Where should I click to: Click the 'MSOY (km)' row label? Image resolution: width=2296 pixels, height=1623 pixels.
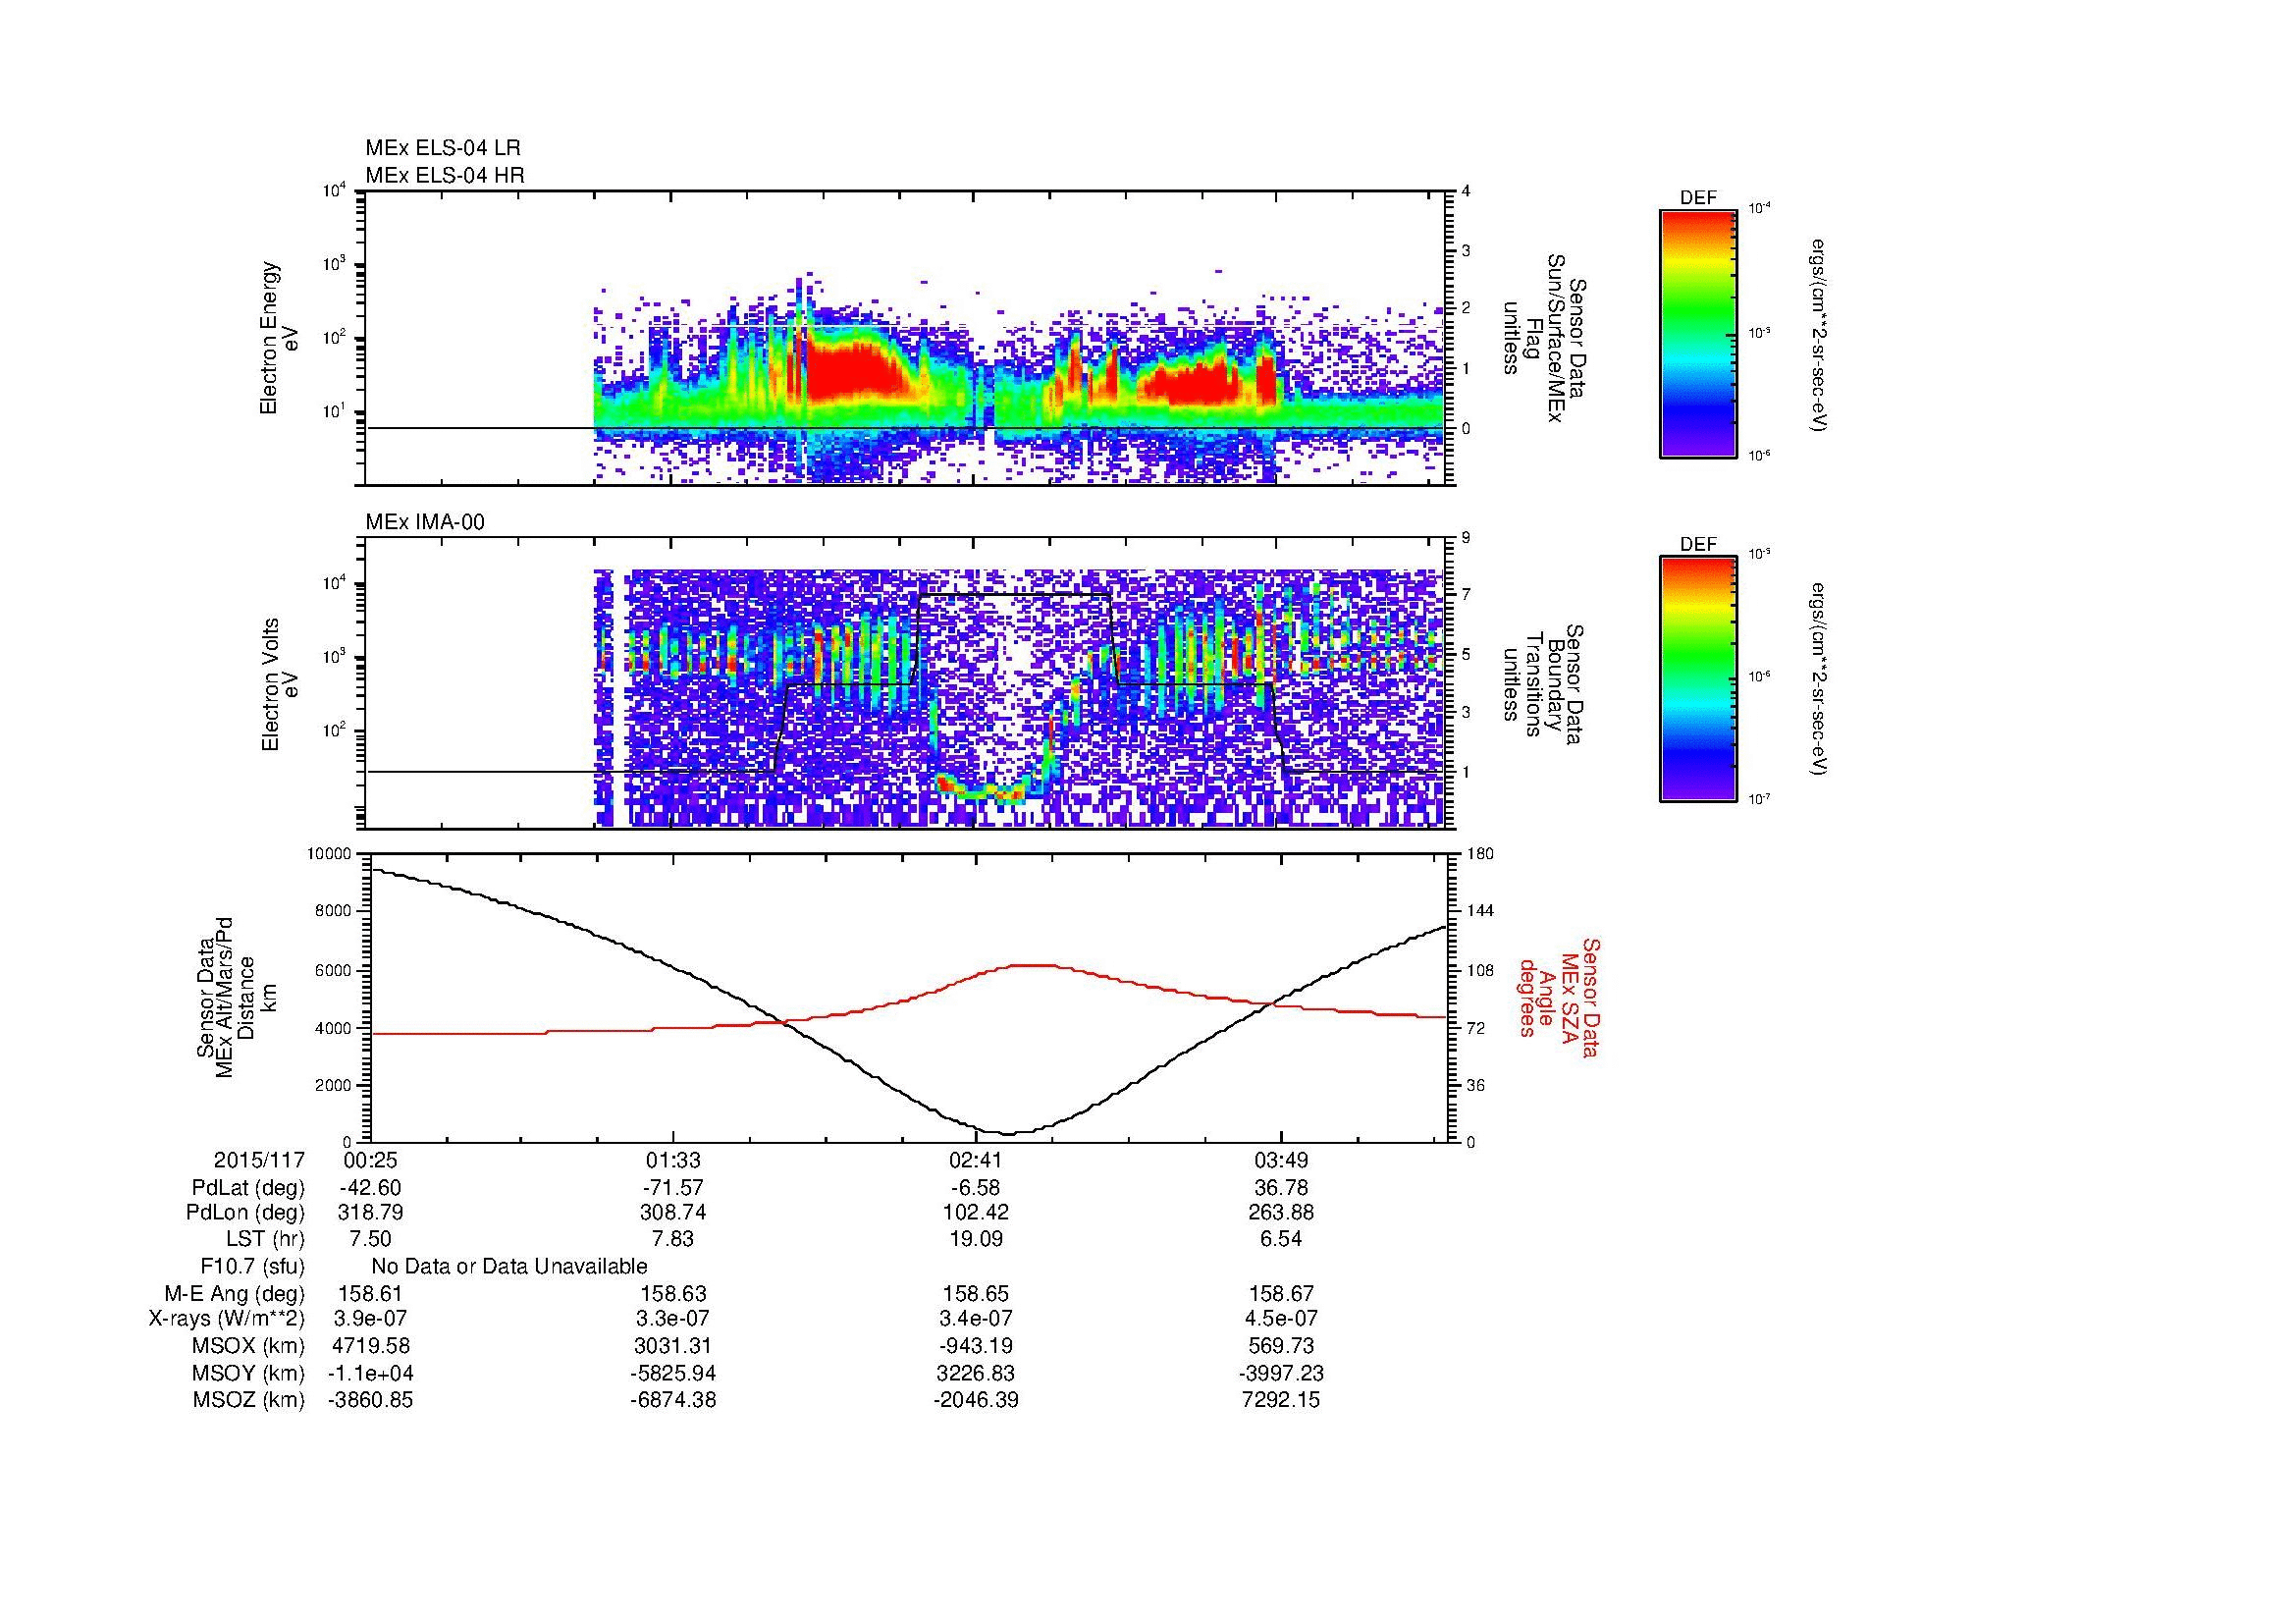click(249, 1374)
